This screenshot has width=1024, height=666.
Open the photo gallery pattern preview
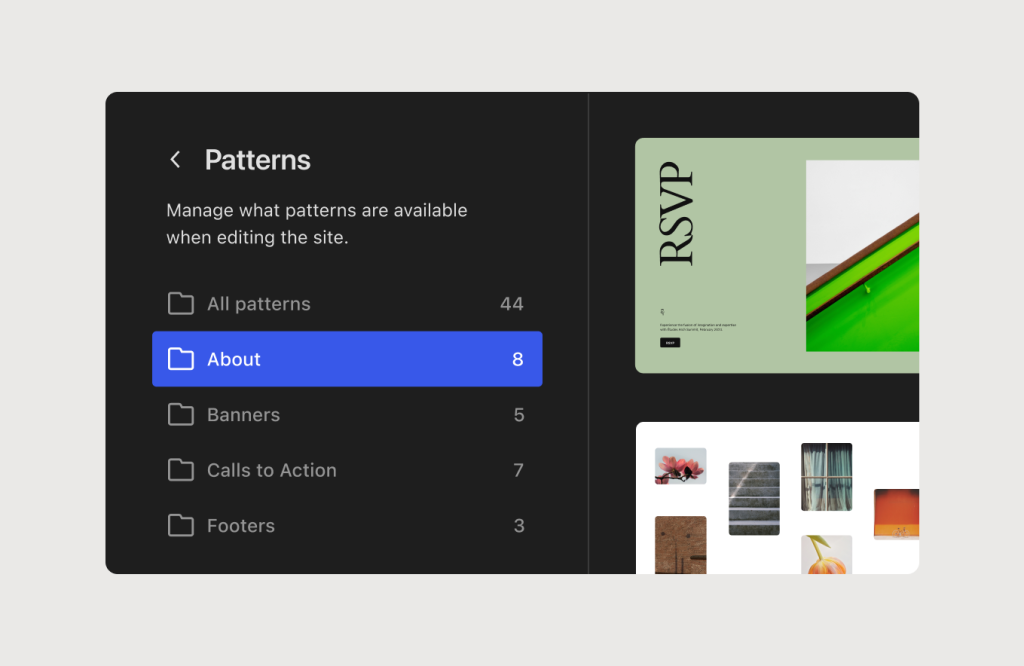click(x=790, y=500)
